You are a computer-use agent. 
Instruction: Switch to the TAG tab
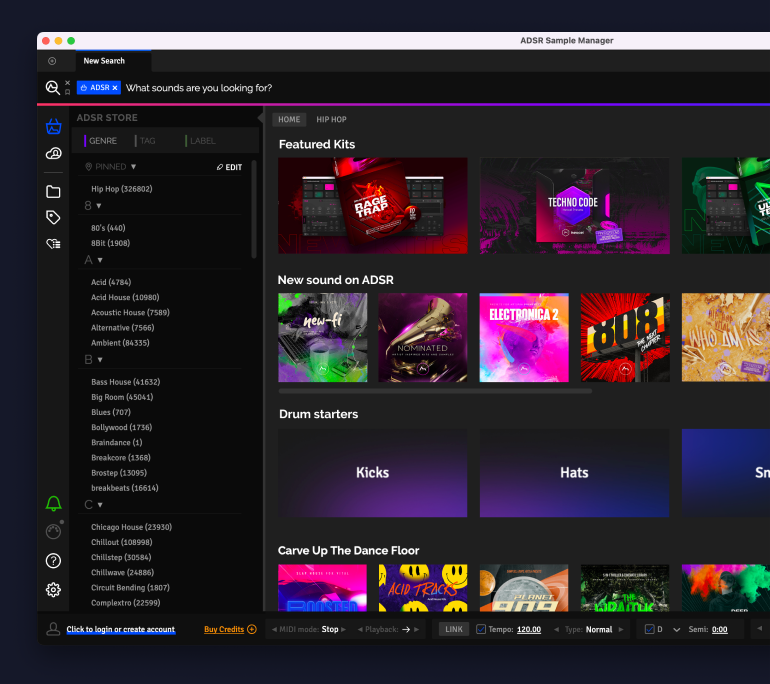click(x=147, y=141)
